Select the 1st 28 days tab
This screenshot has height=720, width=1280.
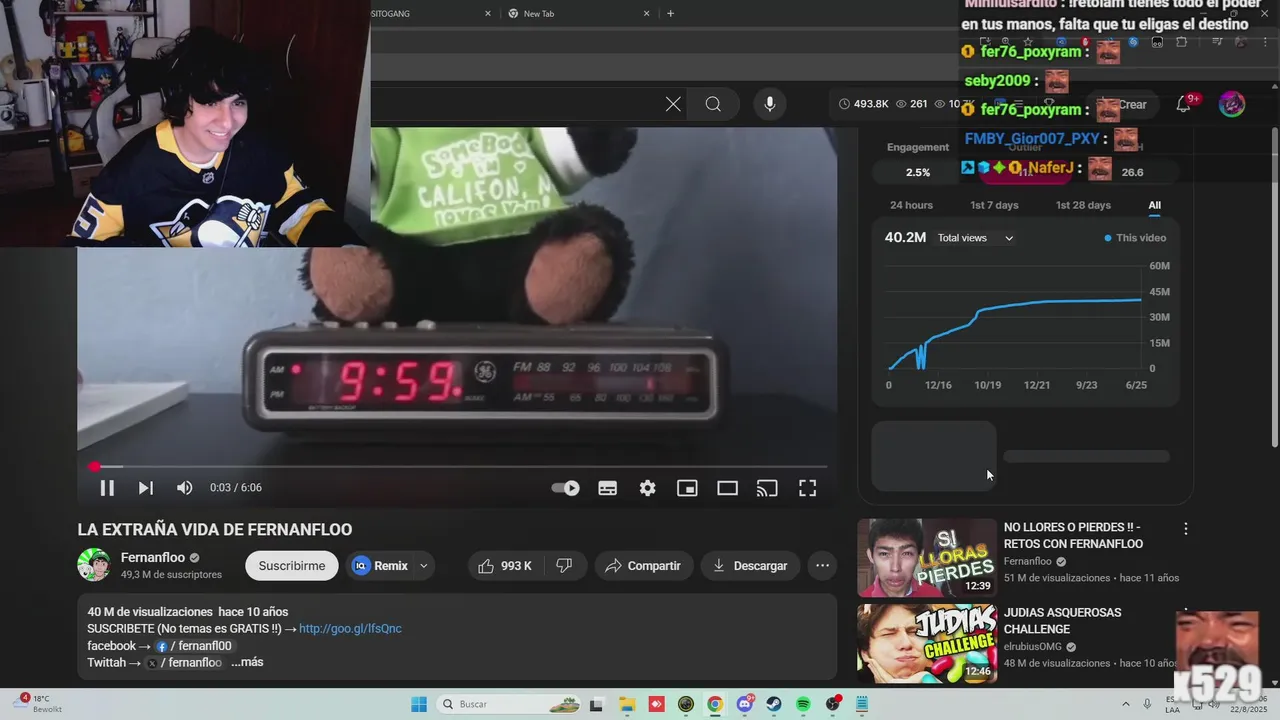click(x=1083, y=205)
